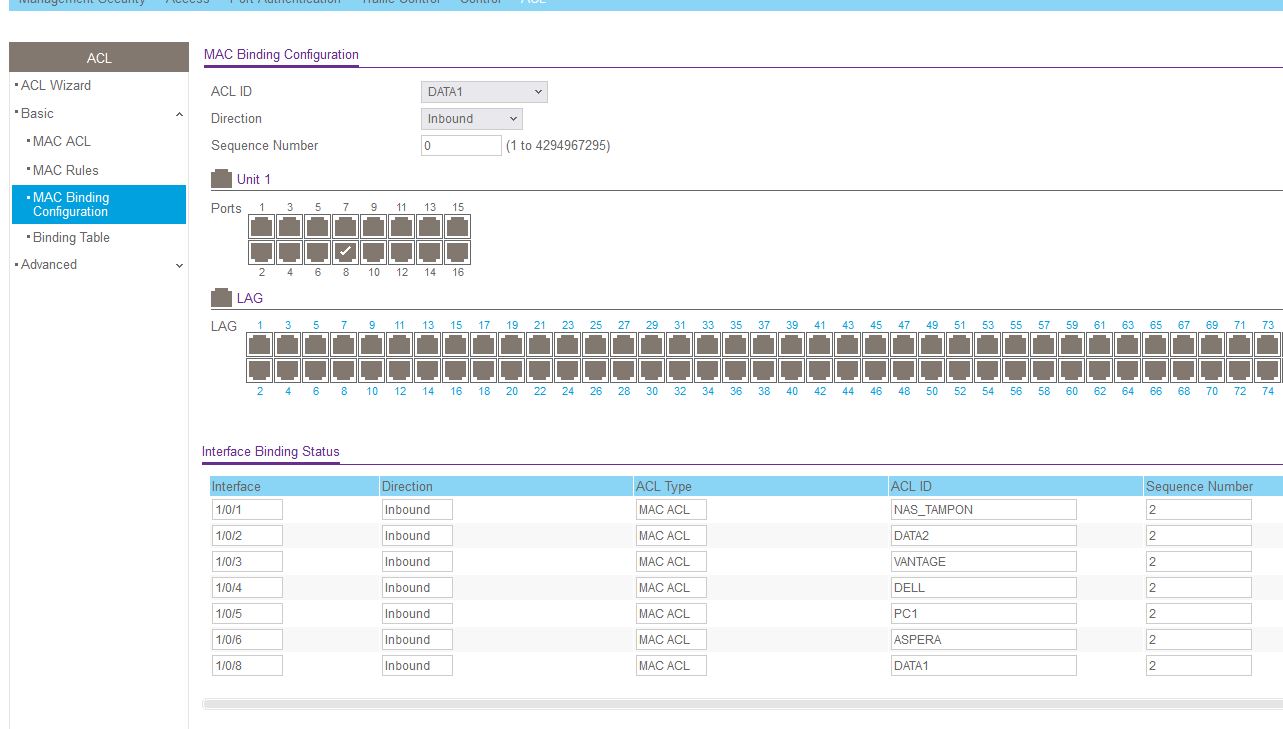Toggle LAG 72 selection box
The image size is (1283, 729).
pos(1240,370)
